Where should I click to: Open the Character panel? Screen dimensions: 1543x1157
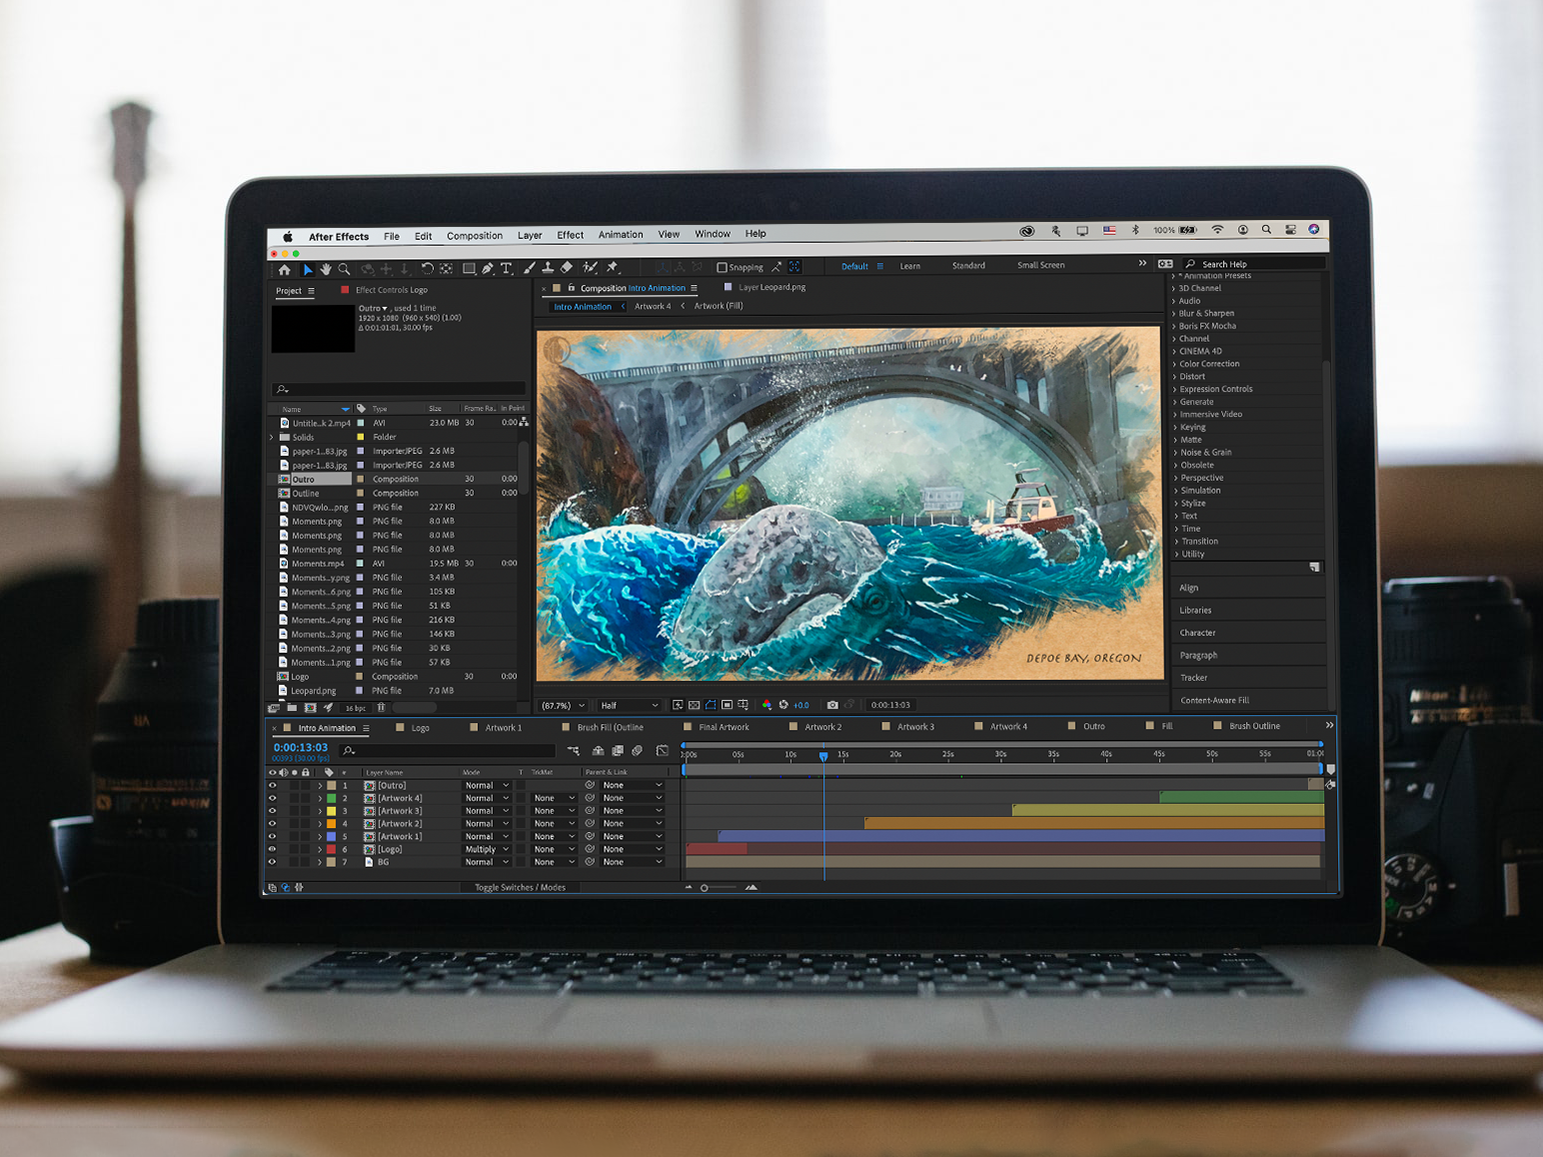(1197, 633)
